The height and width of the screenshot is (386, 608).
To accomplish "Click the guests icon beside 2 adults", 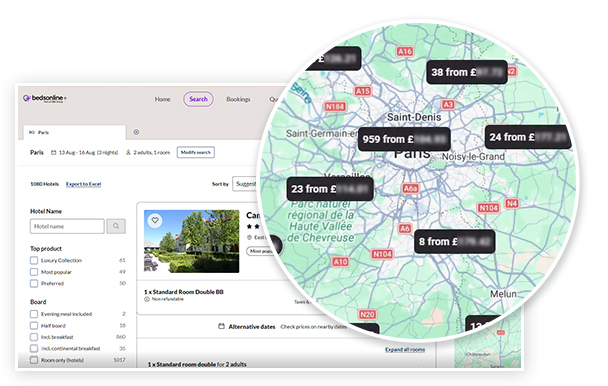I will (128, 152).
